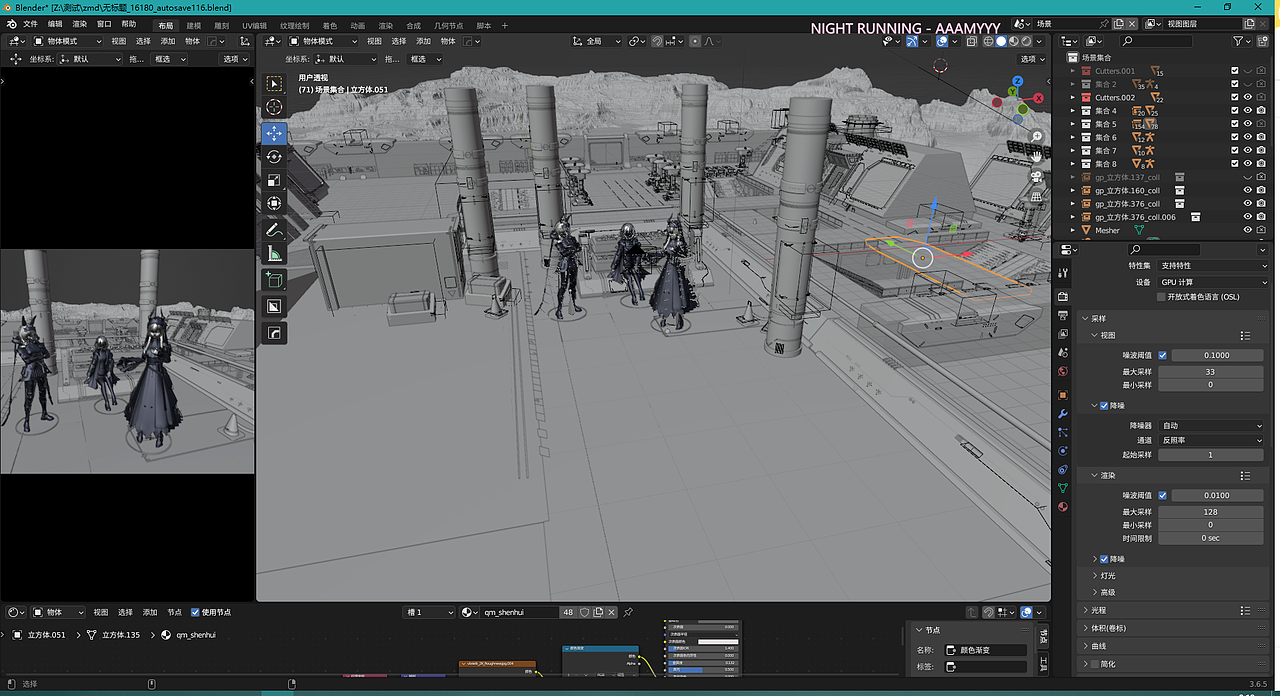Open the Physics properties tab icon
This screenshot has width=1280, height=696.
coord(1063,452)
